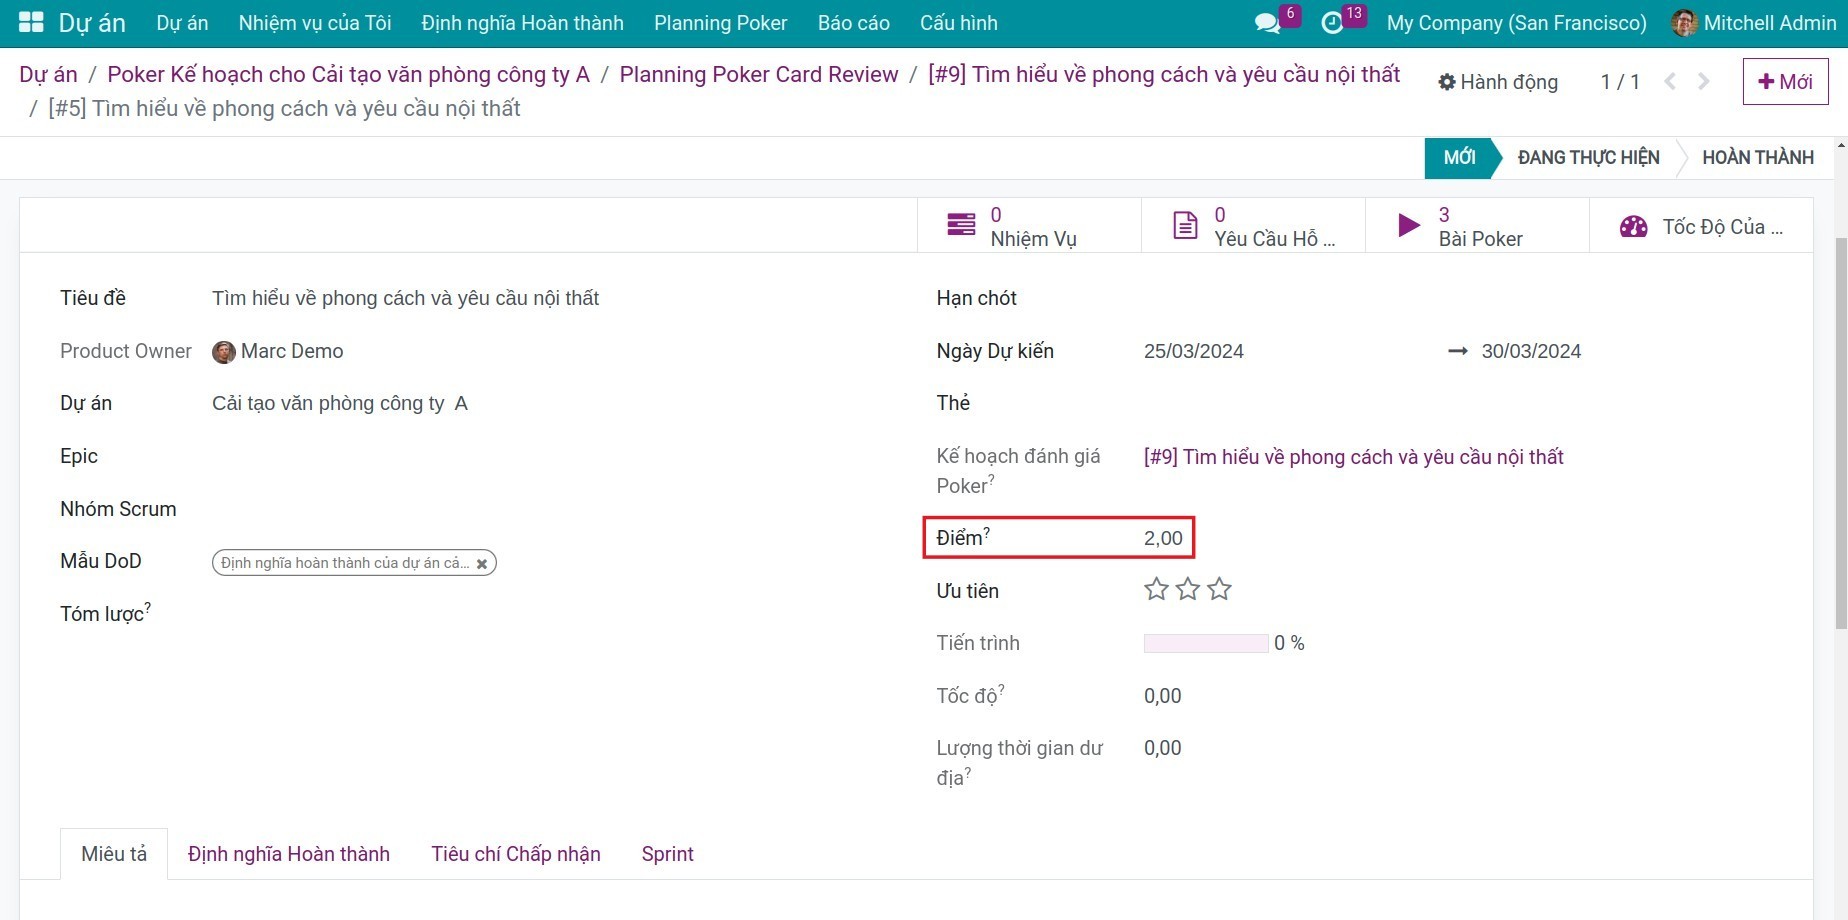Edit start date 25/03/2024

point(1194,351)
